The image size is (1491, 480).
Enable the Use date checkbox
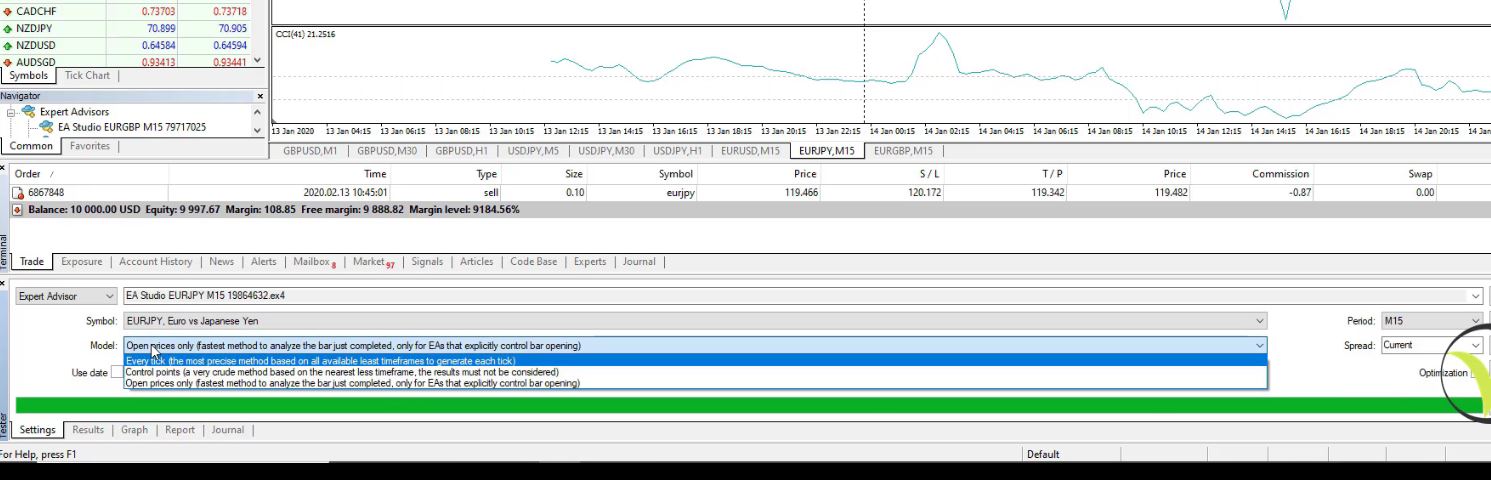pos(117,373)
